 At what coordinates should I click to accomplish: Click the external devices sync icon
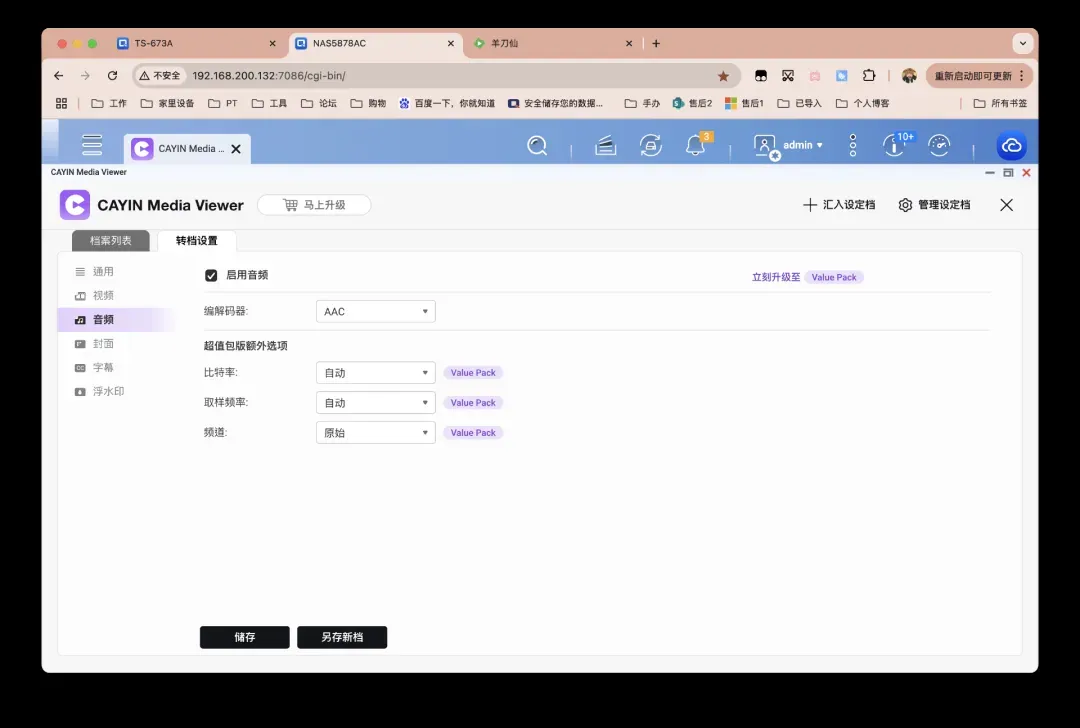(651, 146)
